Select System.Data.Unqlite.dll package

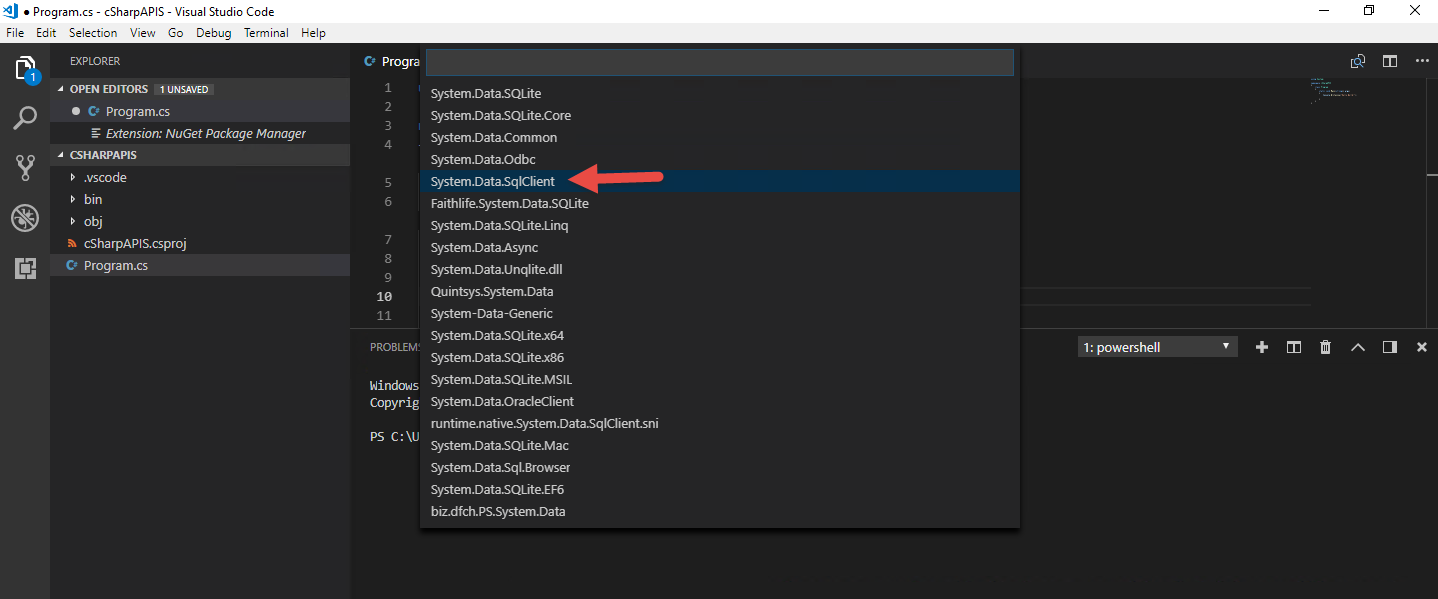click(720, 269)
